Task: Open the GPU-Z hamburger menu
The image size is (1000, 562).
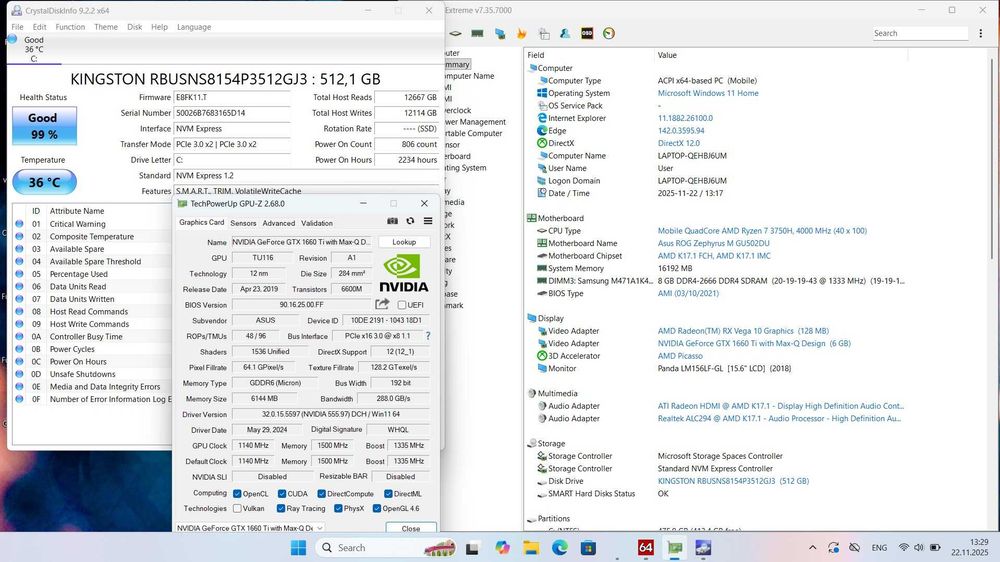Action: (x=428, y=221)
